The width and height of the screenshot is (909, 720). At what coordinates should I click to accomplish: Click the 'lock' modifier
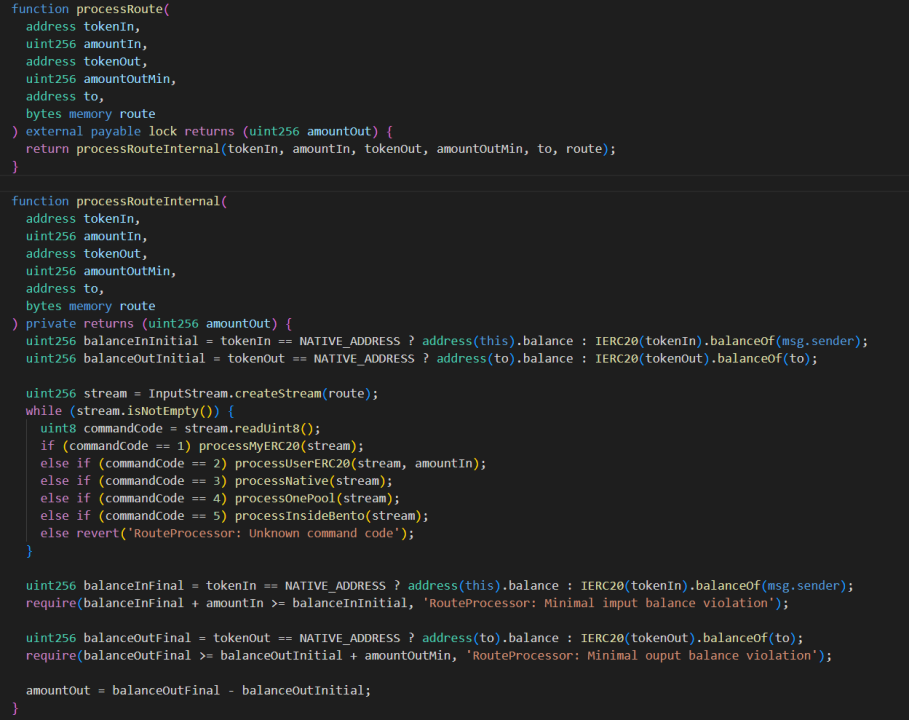(x=162, y=132)
